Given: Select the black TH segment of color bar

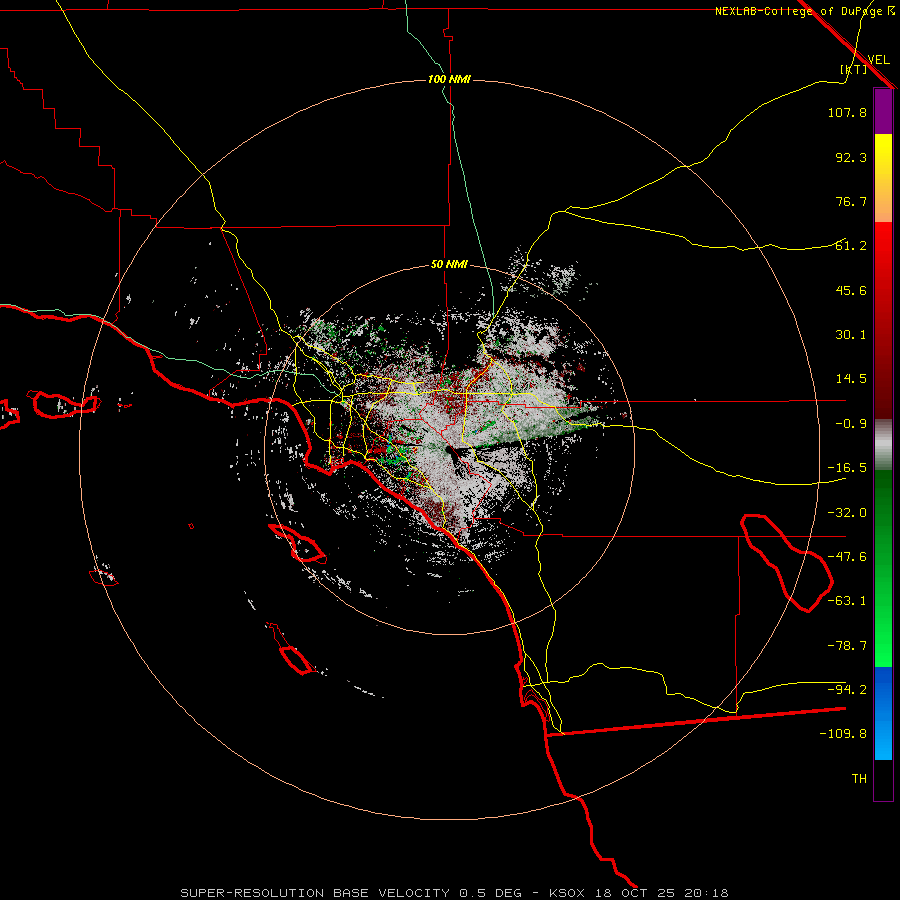Looking at the screenshot, I should 883,780.
